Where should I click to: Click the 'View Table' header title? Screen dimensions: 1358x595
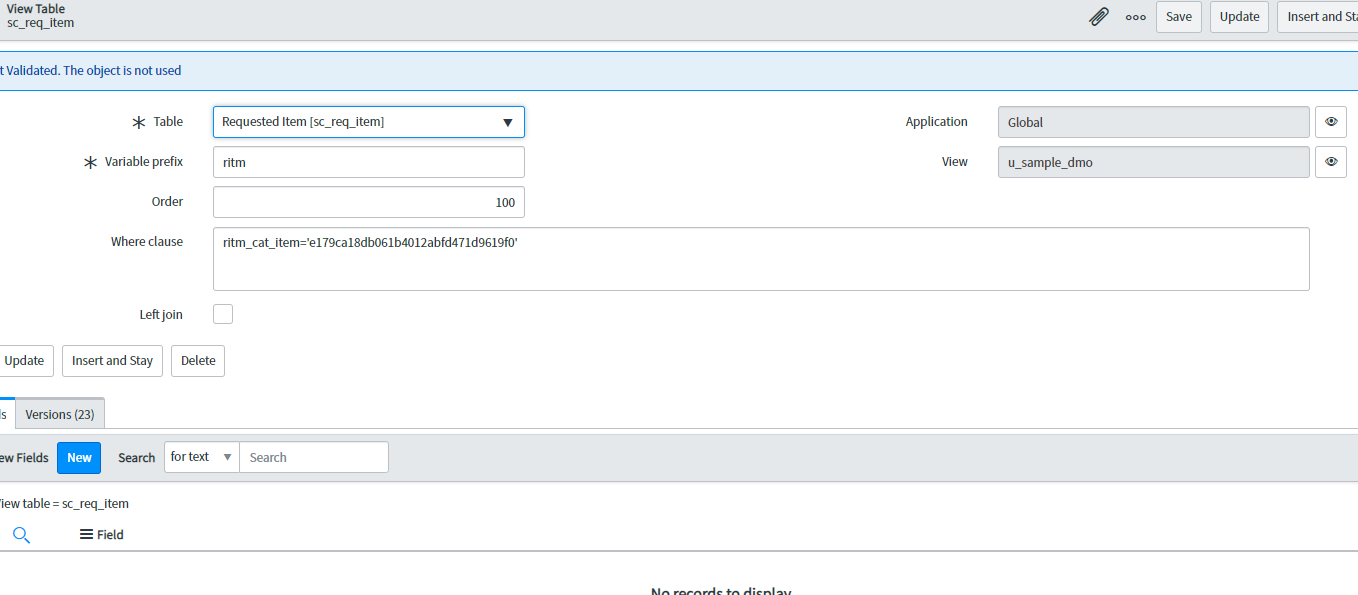point(36,9)
